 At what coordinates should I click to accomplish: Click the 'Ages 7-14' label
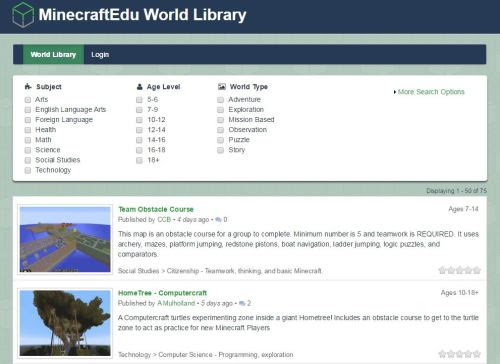pos(463,209)
